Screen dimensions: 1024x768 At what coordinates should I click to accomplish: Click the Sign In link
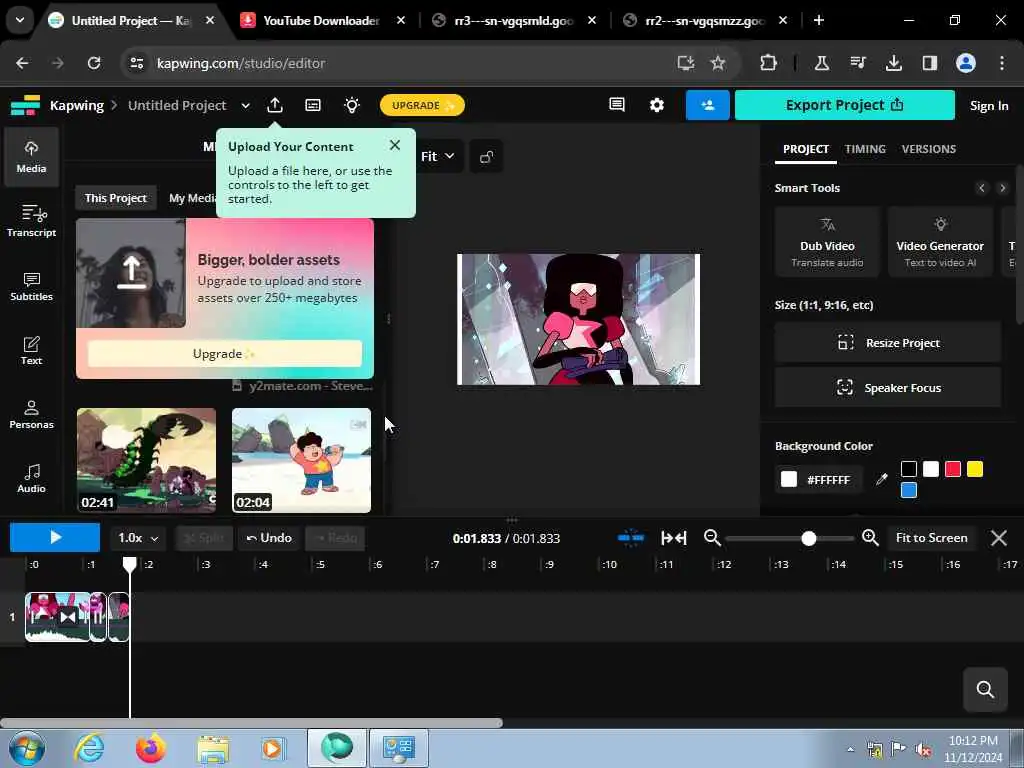click(x=989, y=106)
